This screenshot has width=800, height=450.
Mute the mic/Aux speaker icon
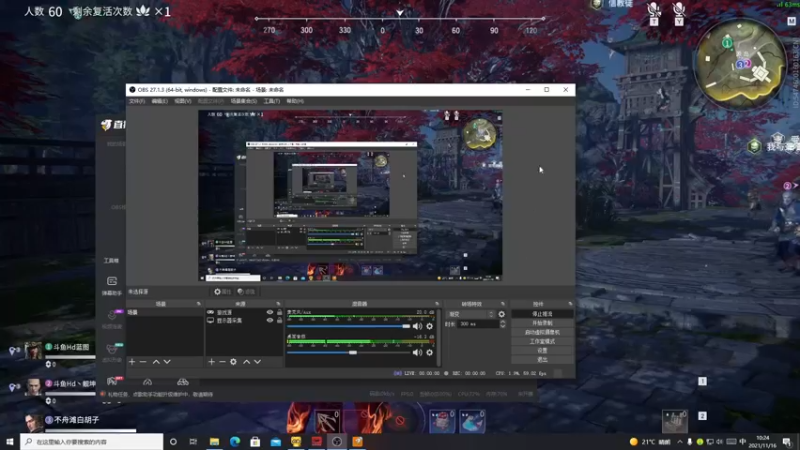[417, 326]
